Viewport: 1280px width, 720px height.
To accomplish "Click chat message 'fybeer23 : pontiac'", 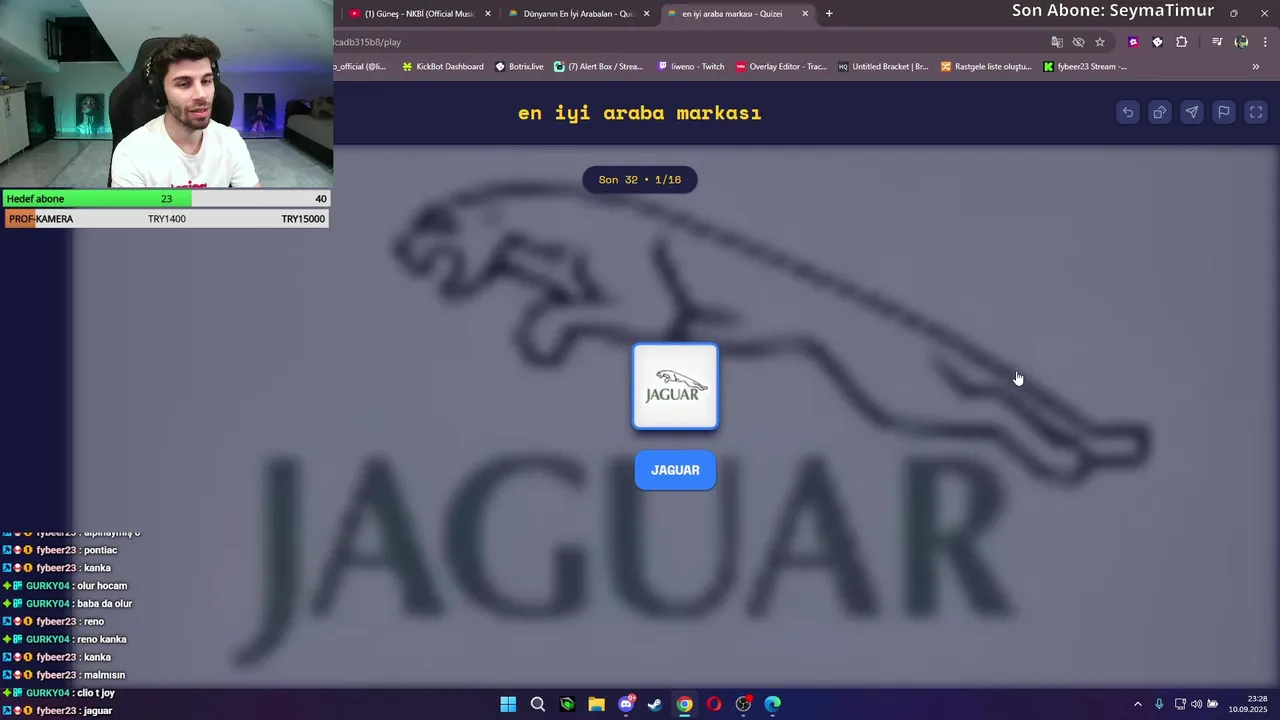I will 77,550.
